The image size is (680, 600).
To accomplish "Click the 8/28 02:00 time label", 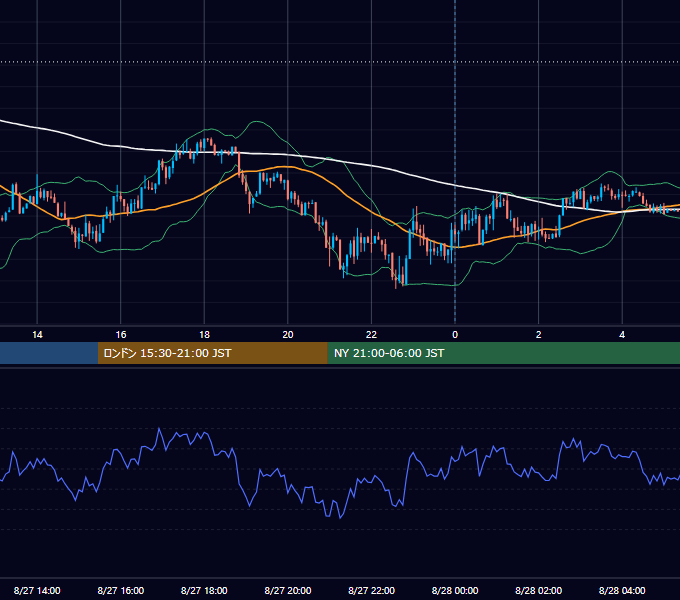I will pos(539,590).
